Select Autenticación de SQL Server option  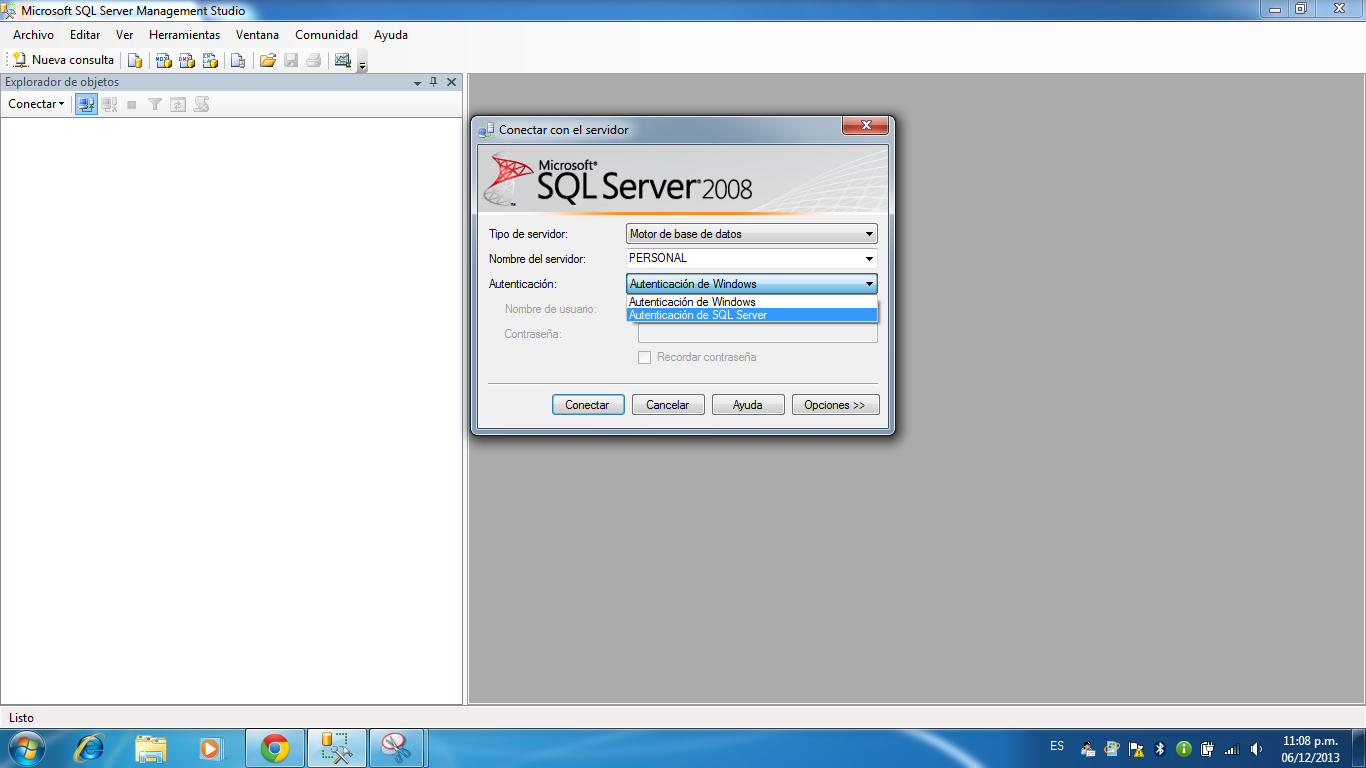pos(752,315)
